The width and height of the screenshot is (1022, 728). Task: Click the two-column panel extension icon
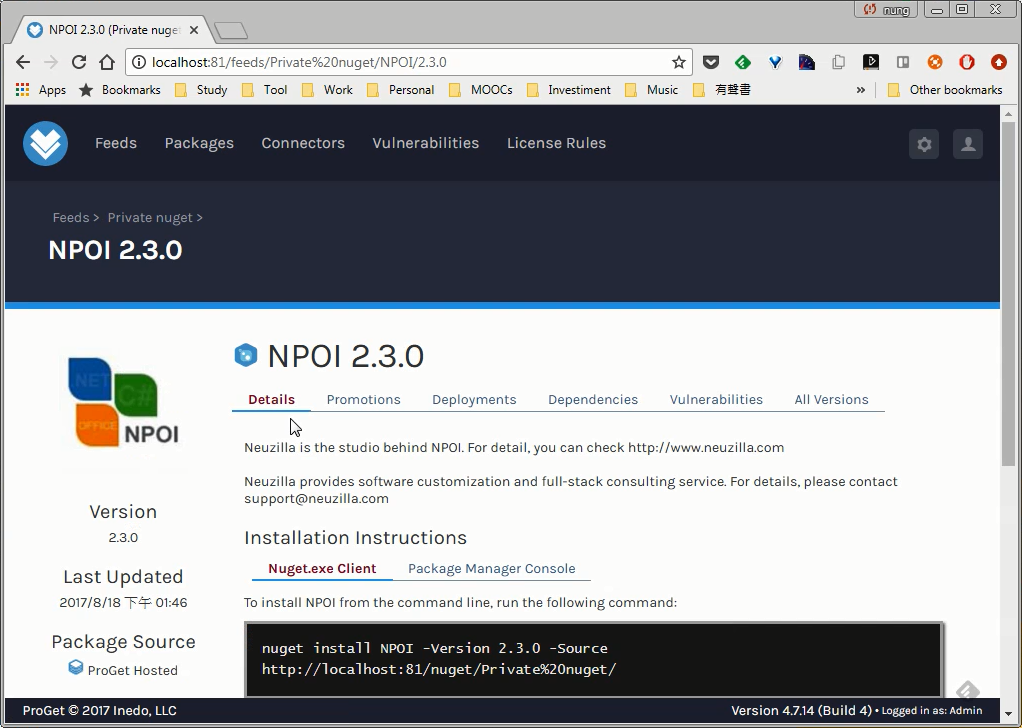[903, 62]
